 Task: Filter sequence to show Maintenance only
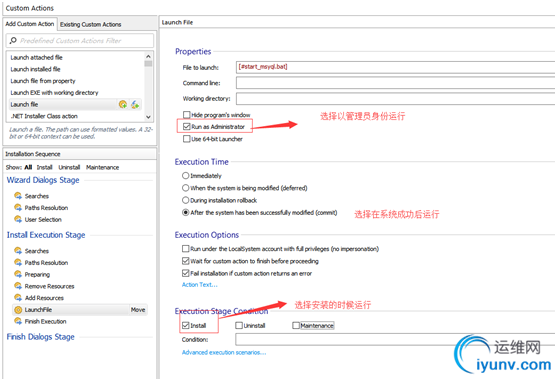pos(102,167)
